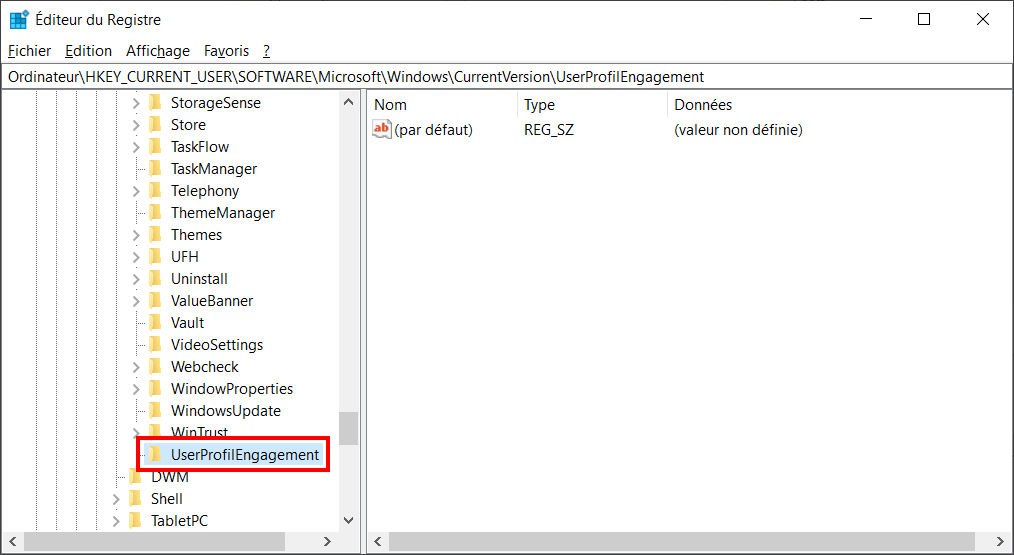Sort by the Type column header
The height and width of the screenshot is (555, 1014).
(592, 104)
